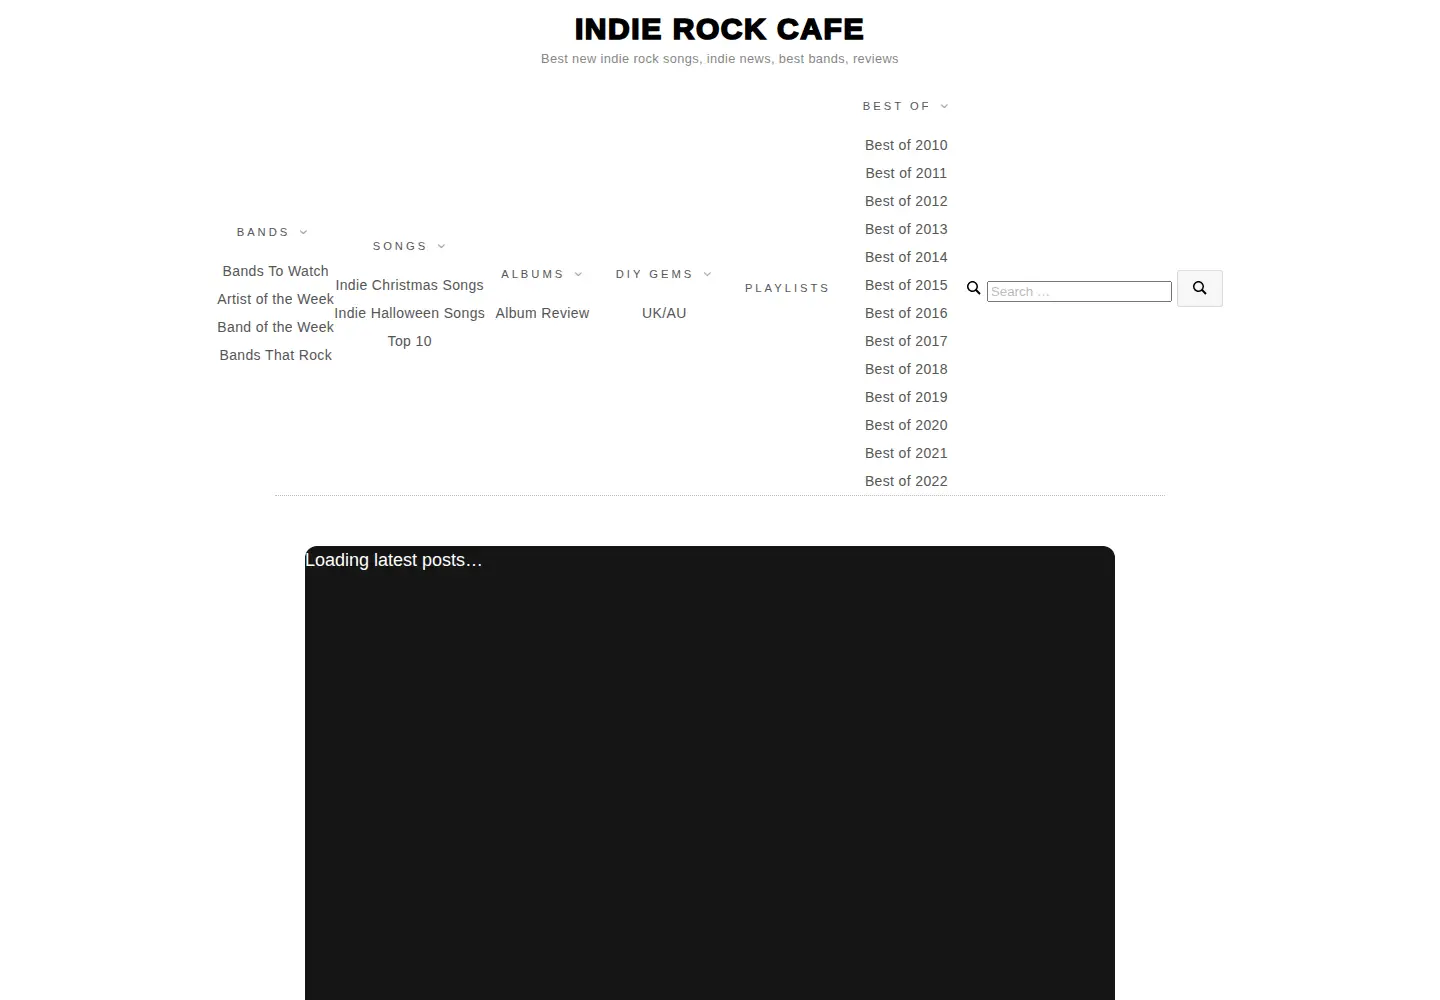
Task: Select Best of 2020
Action: coord(906,425)
